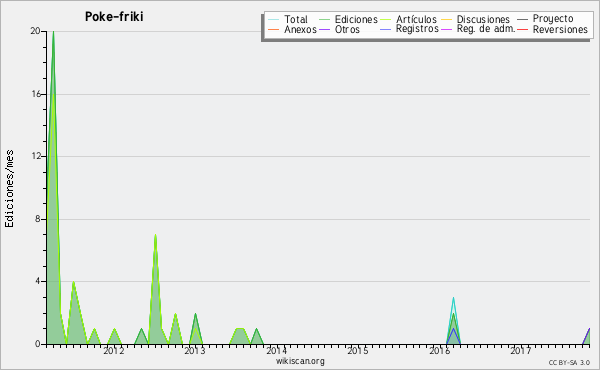This screenshot has height=370, width=600.
Task: Click the 0 y-axis value
Action: coord(38,344)
